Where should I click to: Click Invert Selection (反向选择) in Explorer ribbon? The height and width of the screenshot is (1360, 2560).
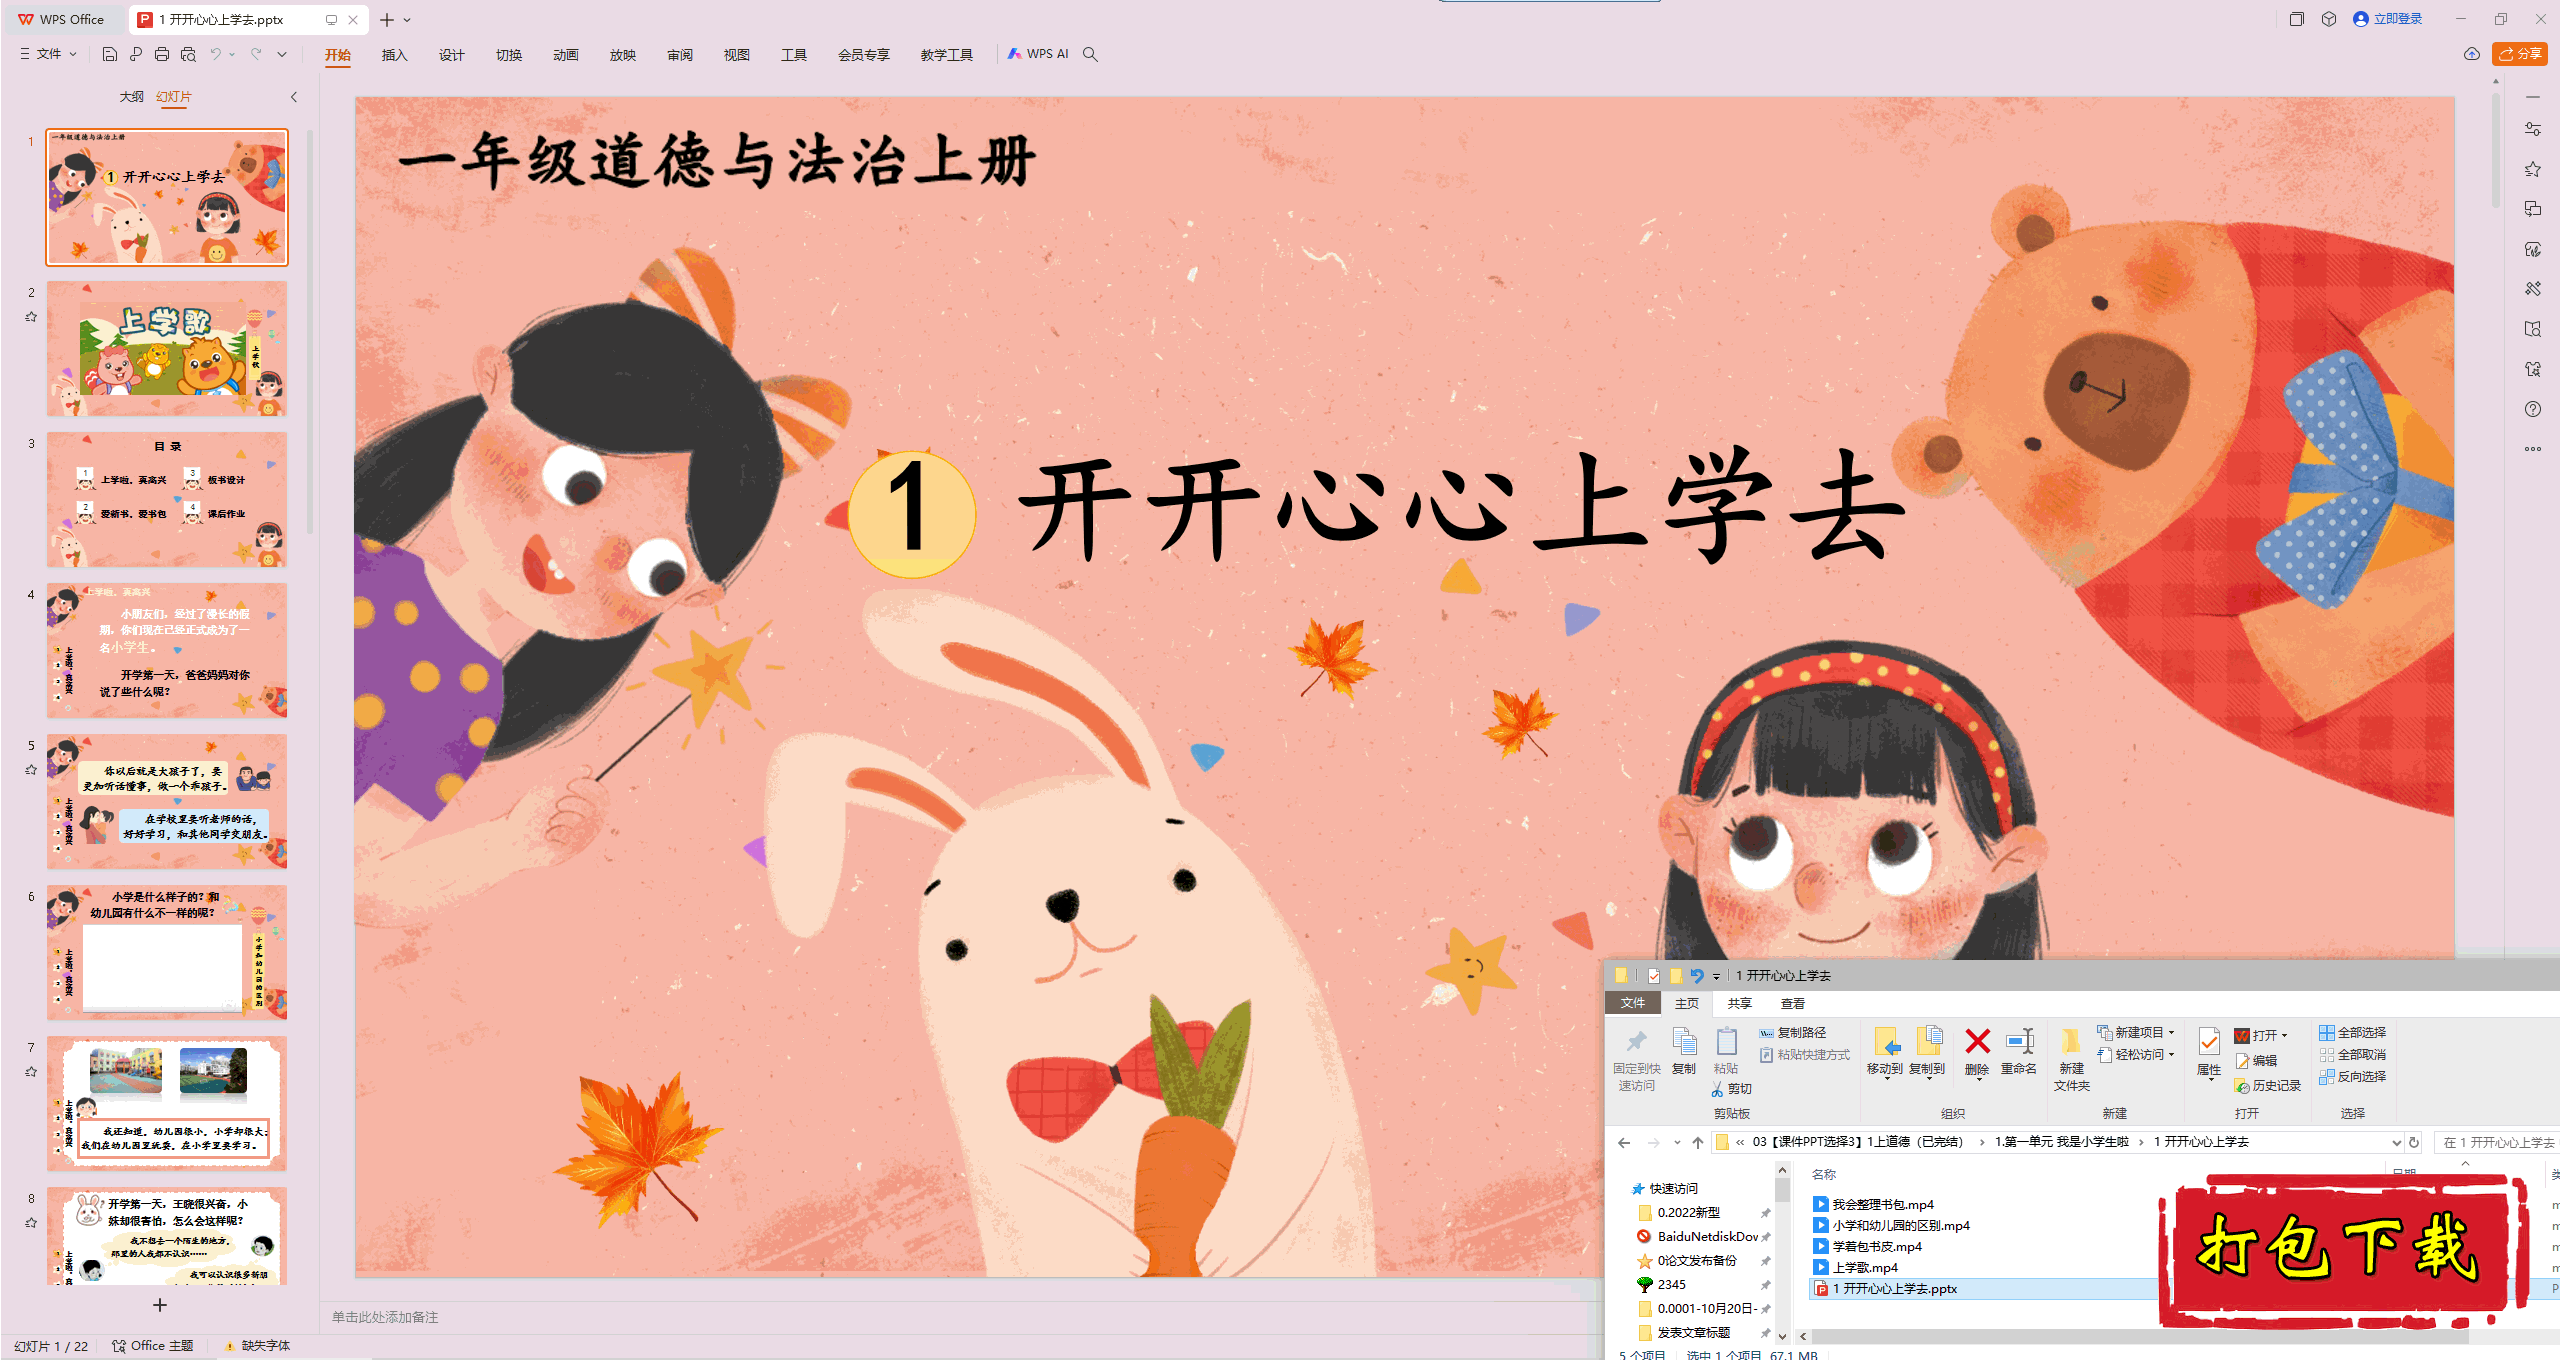pos(2352,1076)
